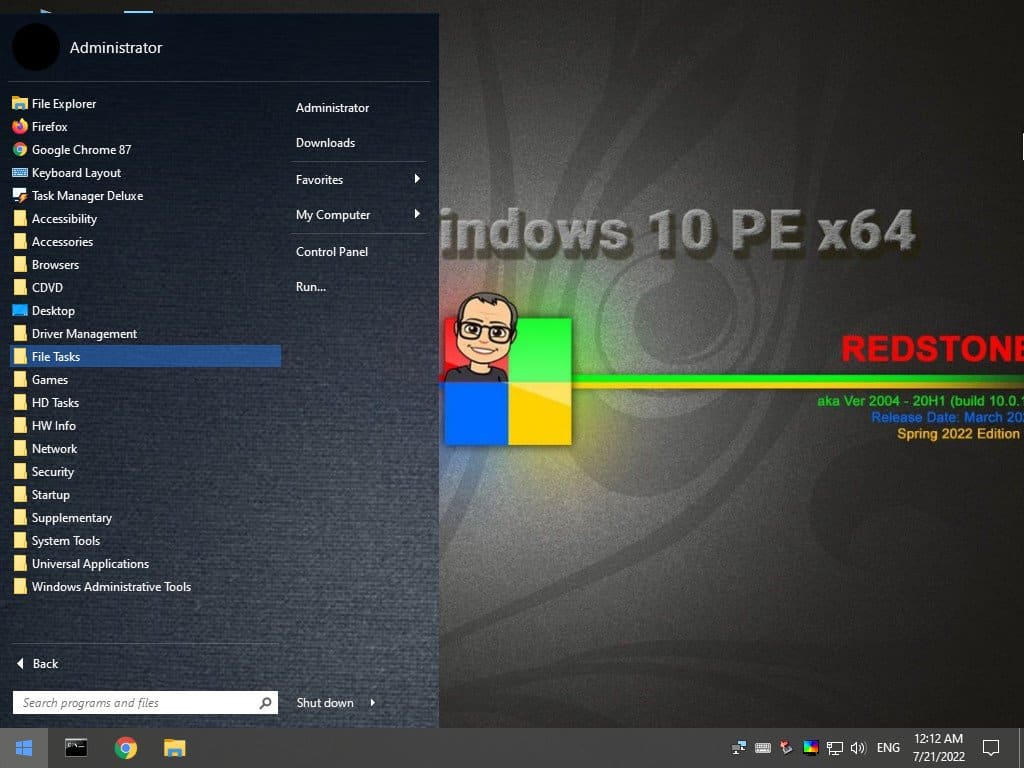Click the ENG language indicator

coord(888,748)
